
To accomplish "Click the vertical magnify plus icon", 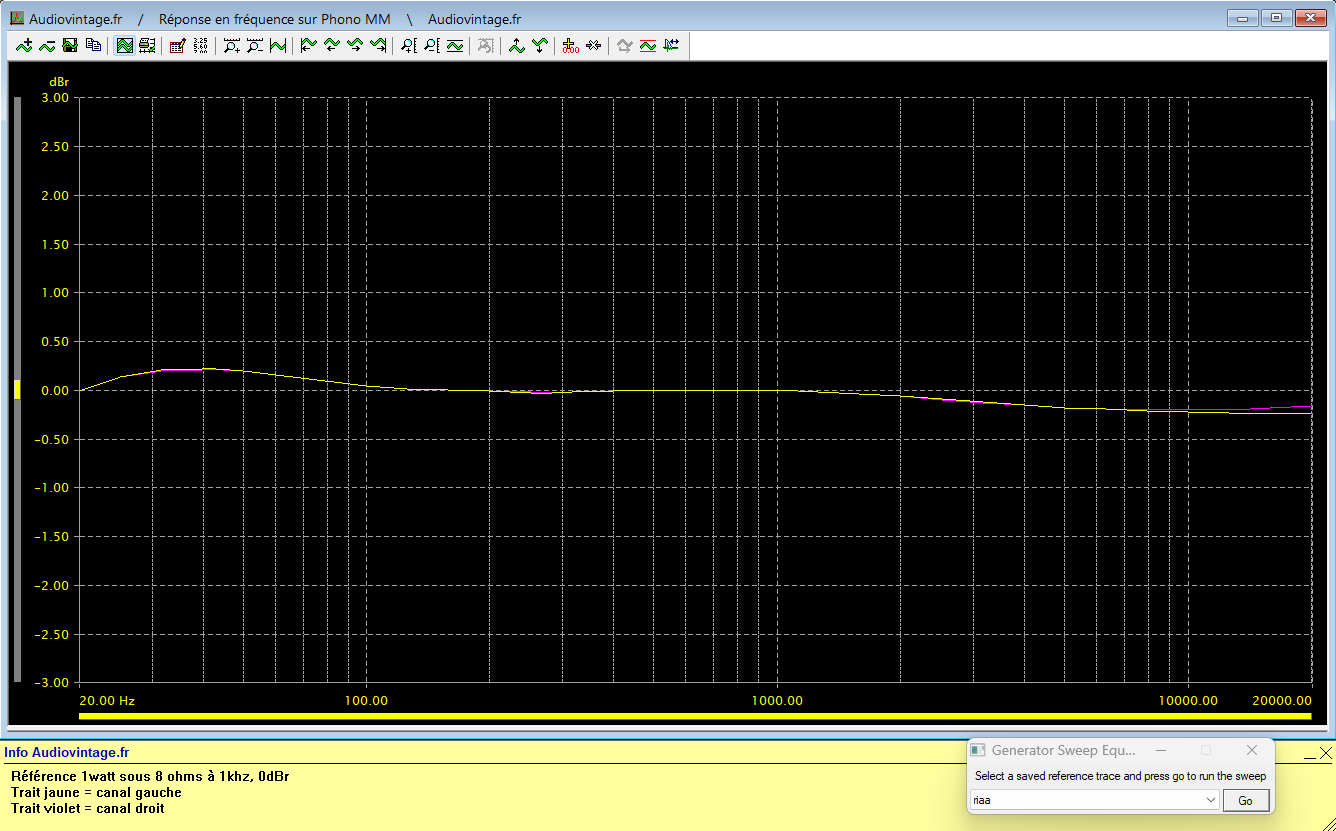I will pyautogui.click(x=409, y=45).
